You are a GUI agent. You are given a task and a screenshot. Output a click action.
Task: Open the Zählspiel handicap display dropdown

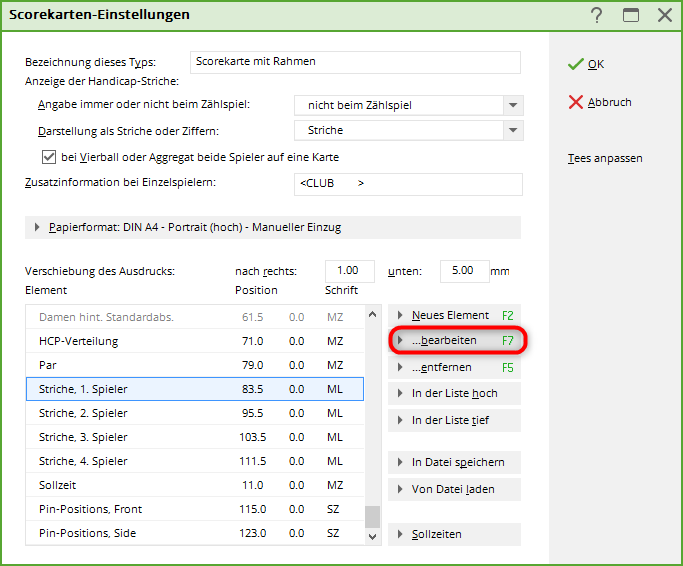(x=513, y=105)
